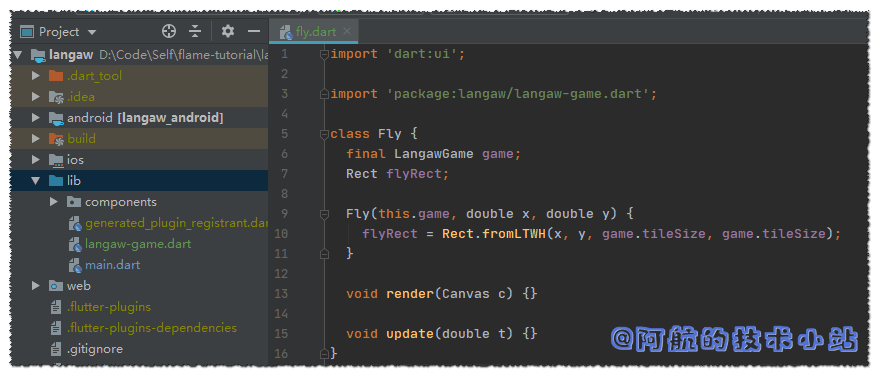879x376 pixels.
Task: Select the .flutter-plugins entry
Action: tap(109, 307)
